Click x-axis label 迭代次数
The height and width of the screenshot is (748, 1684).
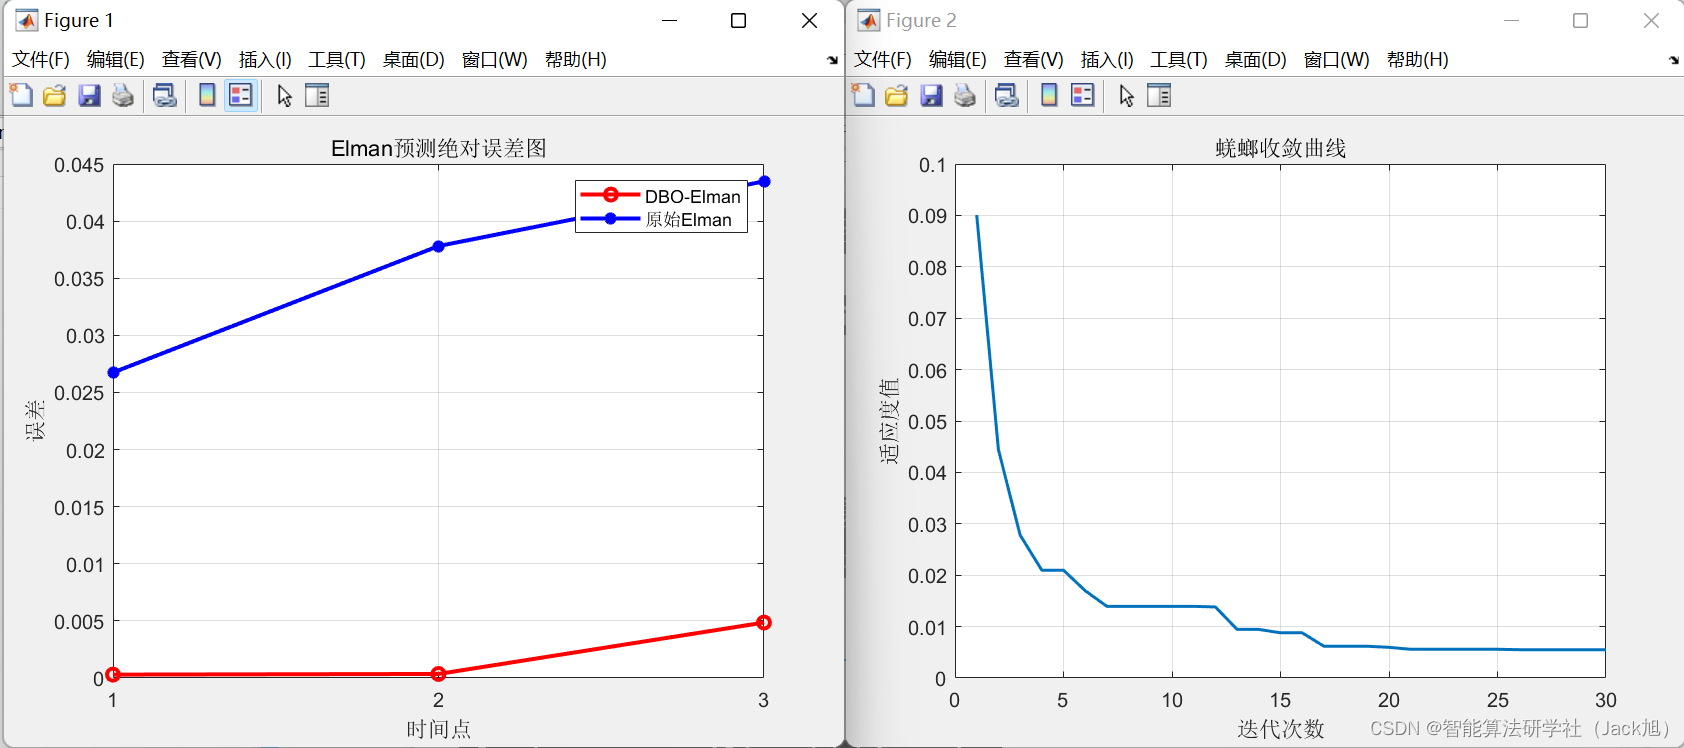1281,729
